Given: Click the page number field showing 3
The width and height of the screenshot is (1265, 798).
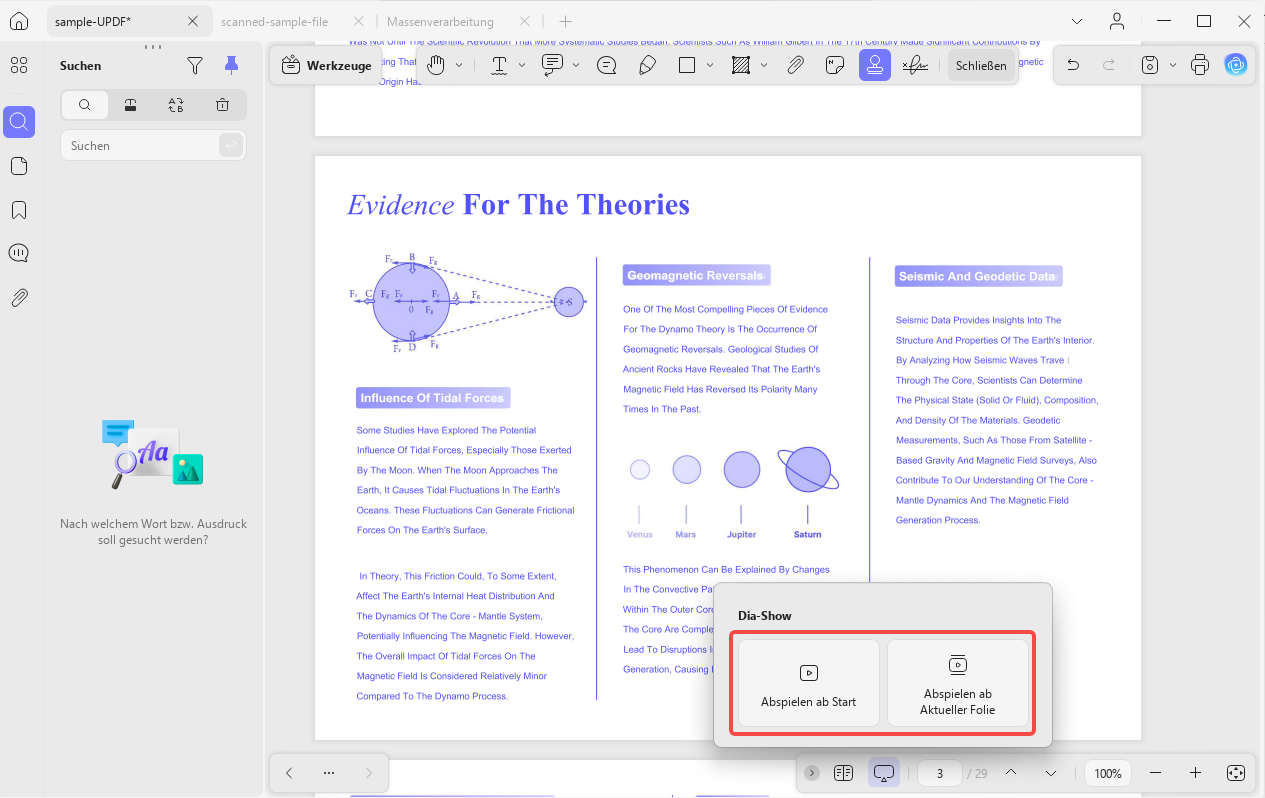Looking at the screenshot, I should 940,773.
